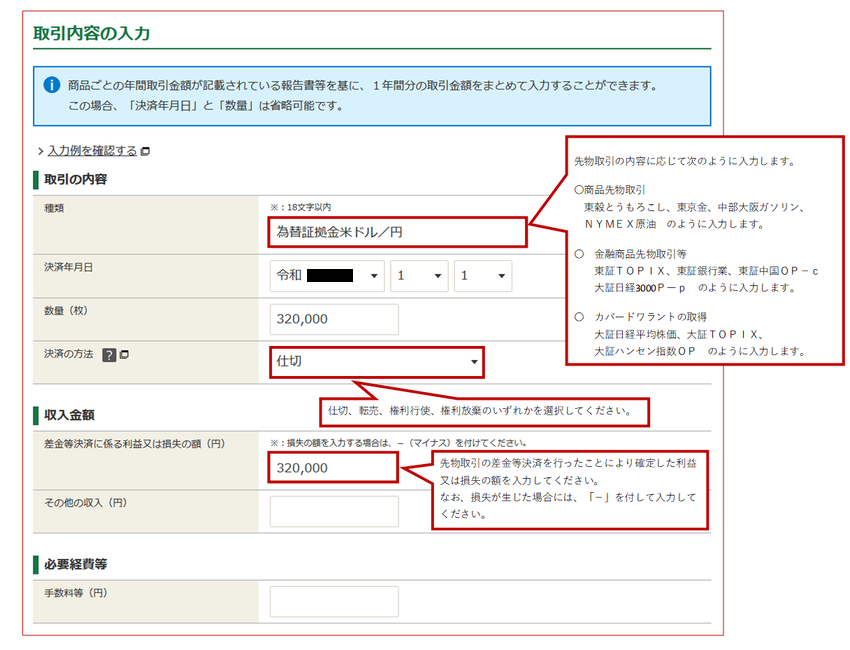
Task: Click the 種類 field containing 為替証拠金米ドル／円
Action: coord(397,232)
